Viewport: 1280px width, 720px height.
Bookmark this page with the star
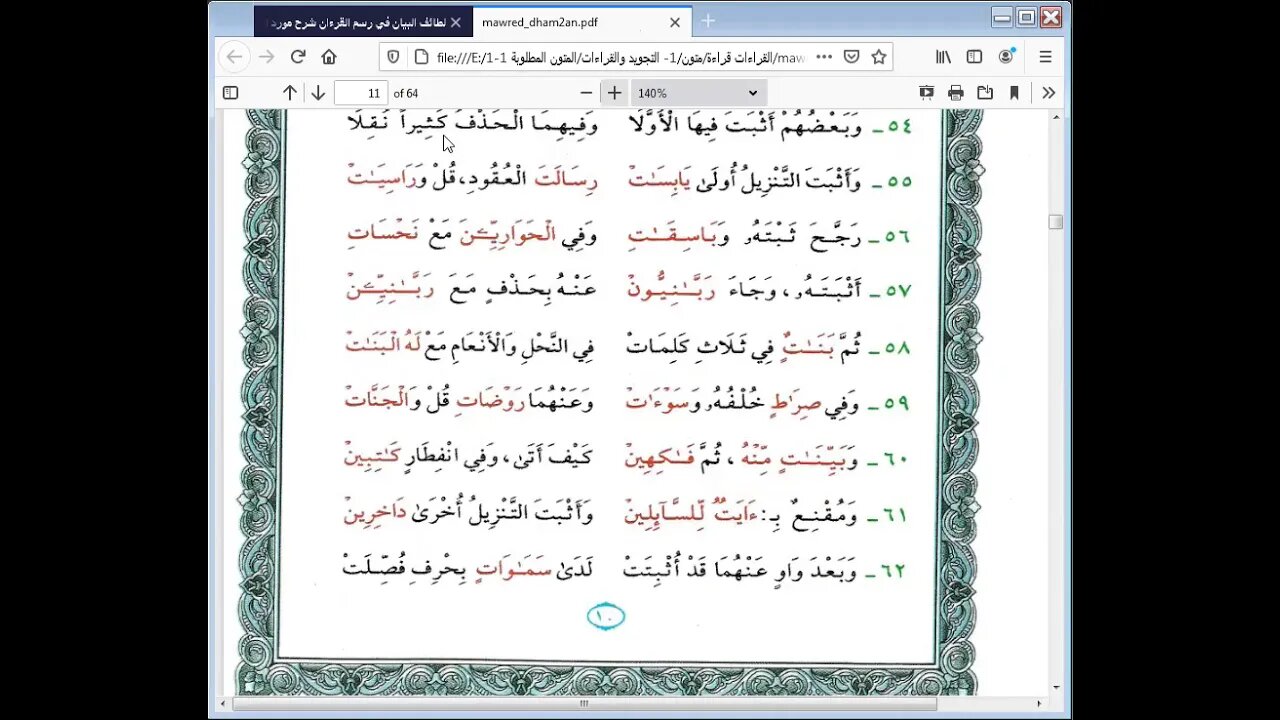point(879,57)
